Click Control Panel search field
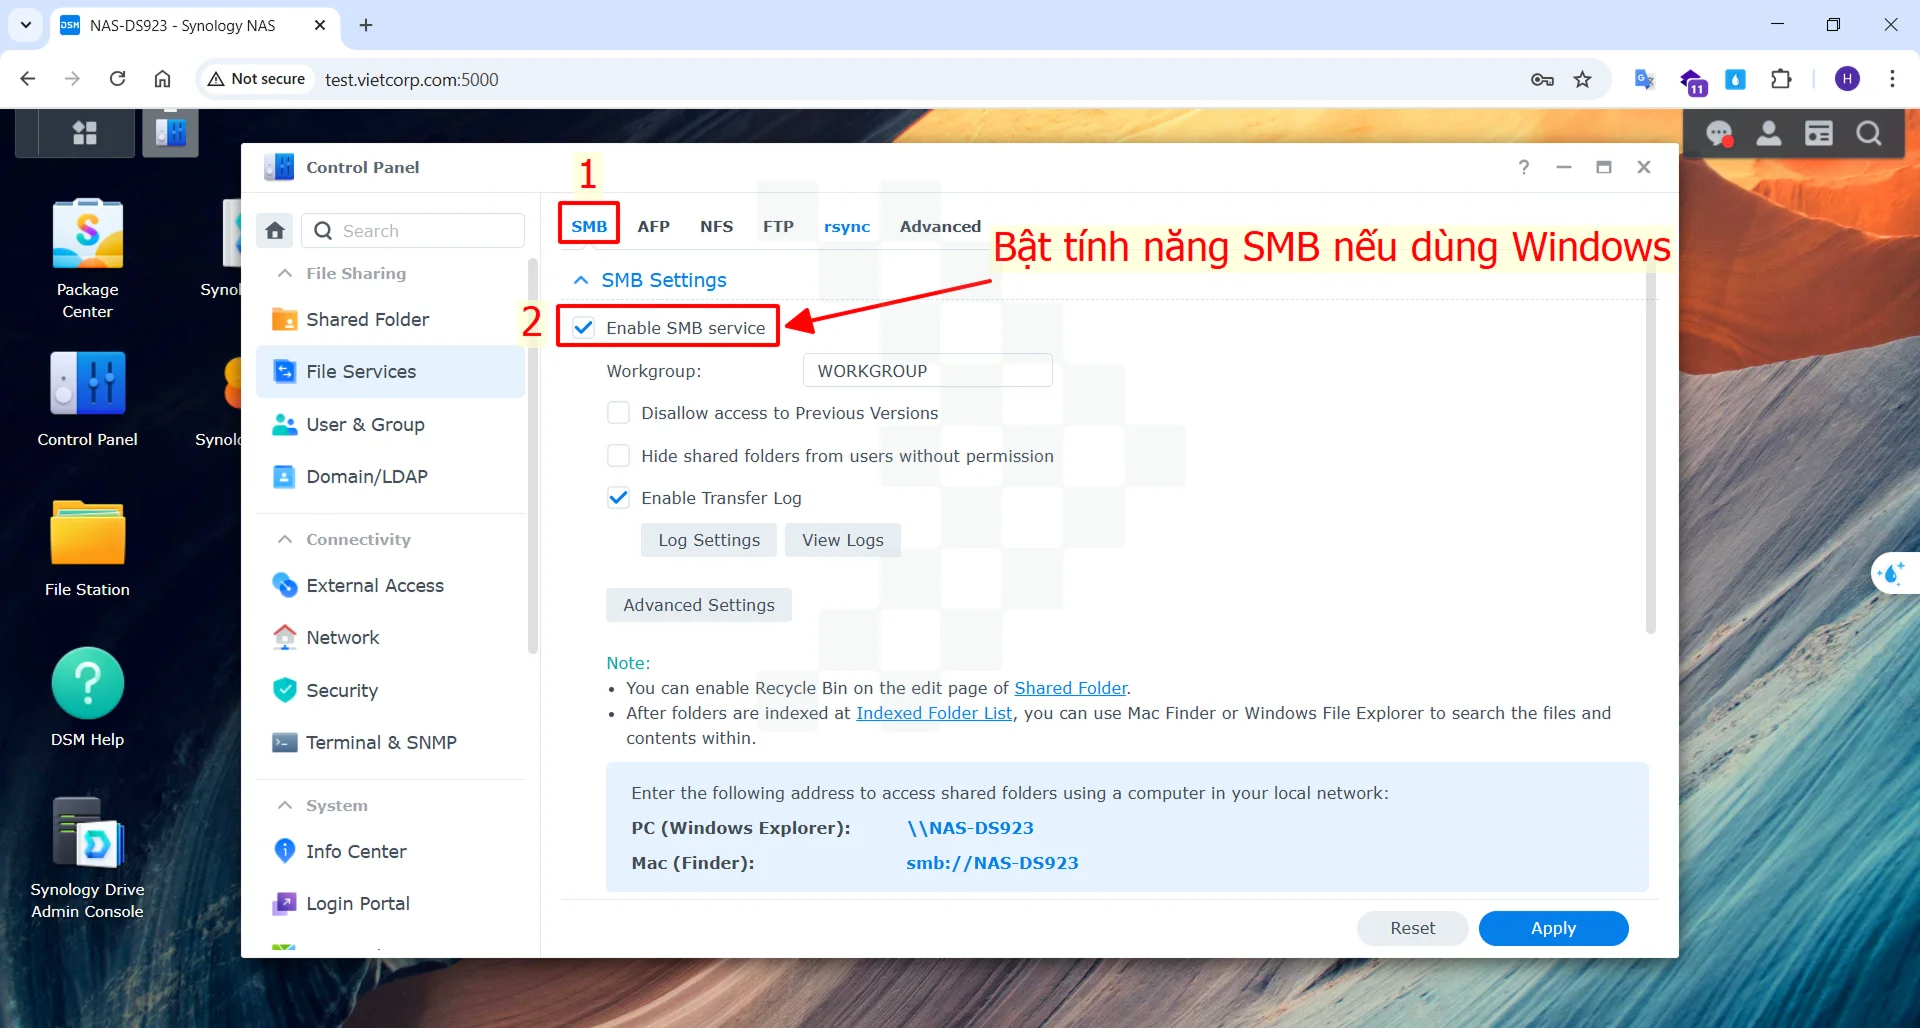Viewport: 1920px width, 1028px height. pyautogui.click(x=413, y=231)
